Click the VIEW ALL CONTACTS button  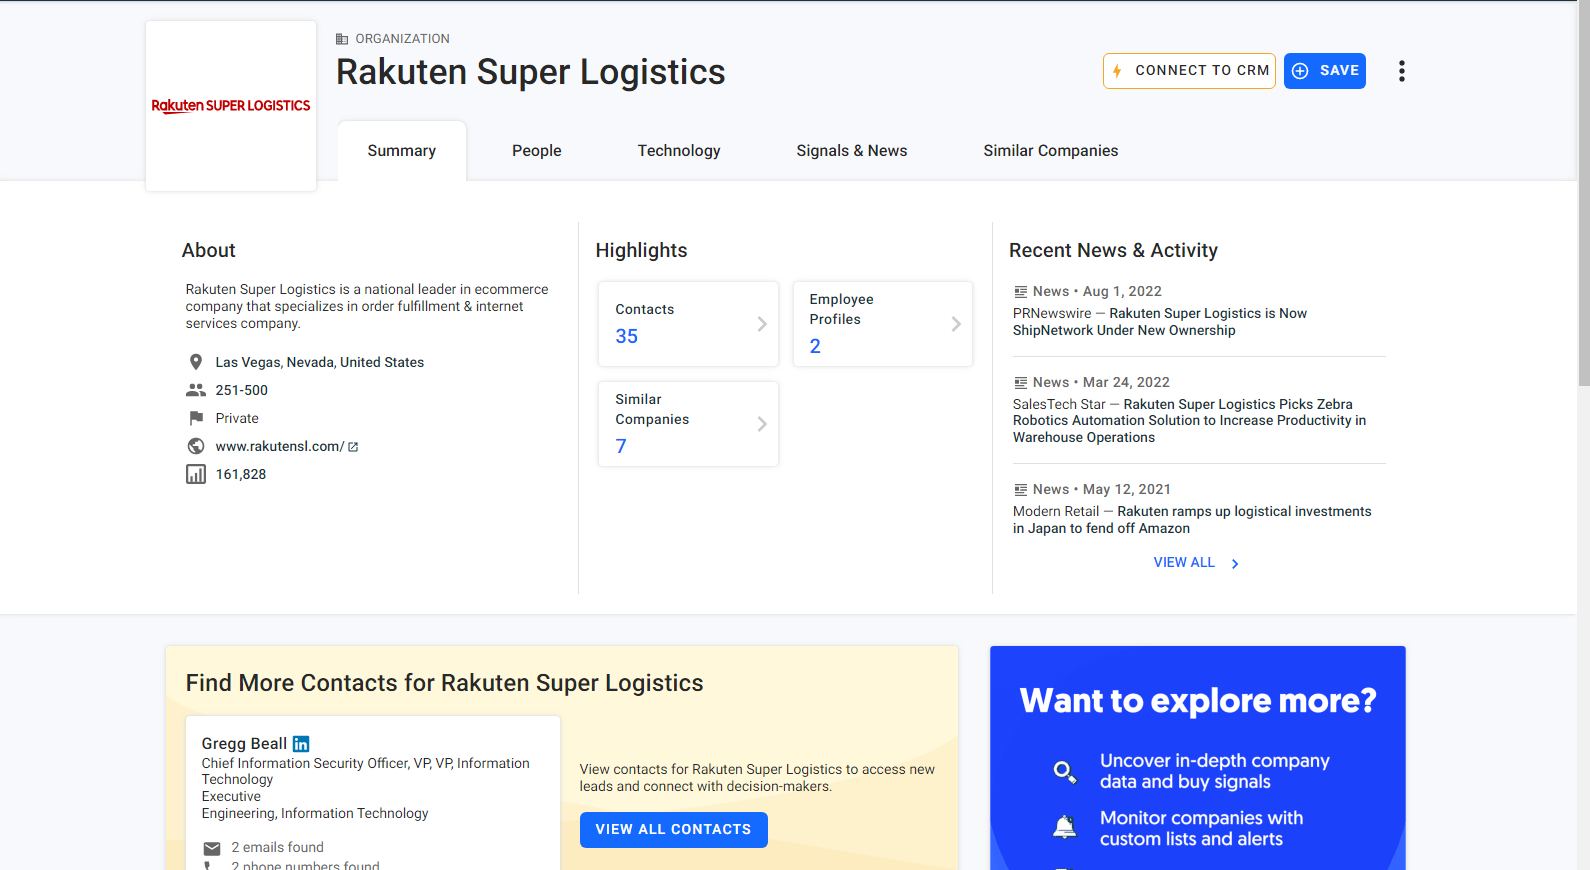[674, 830]
